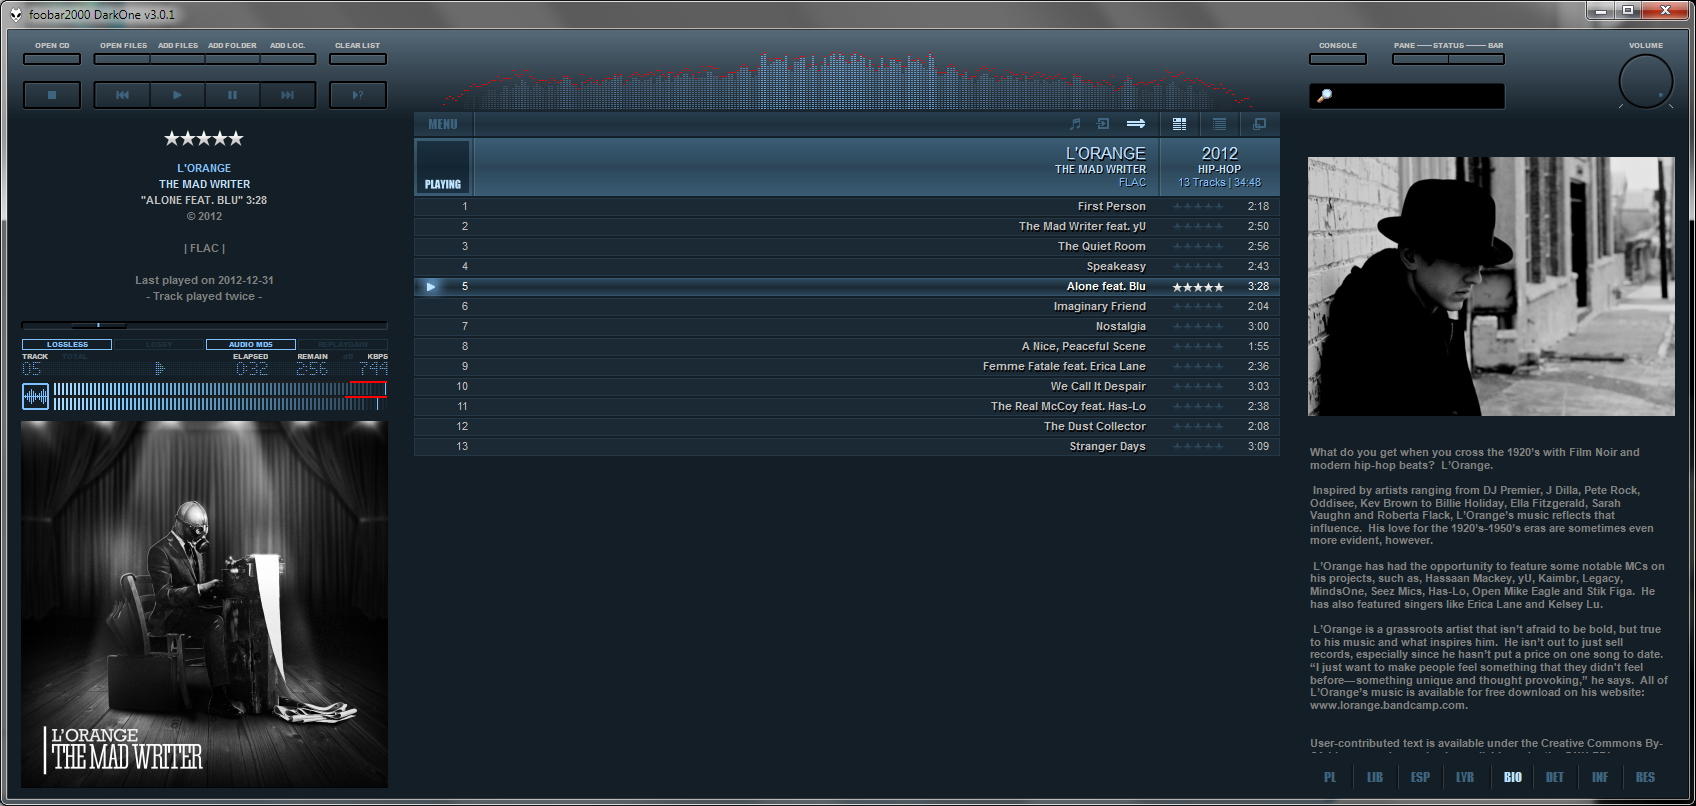Switch to the LYR panel tab
This screenshot has width=1696, height=806.
[1465, 777]
